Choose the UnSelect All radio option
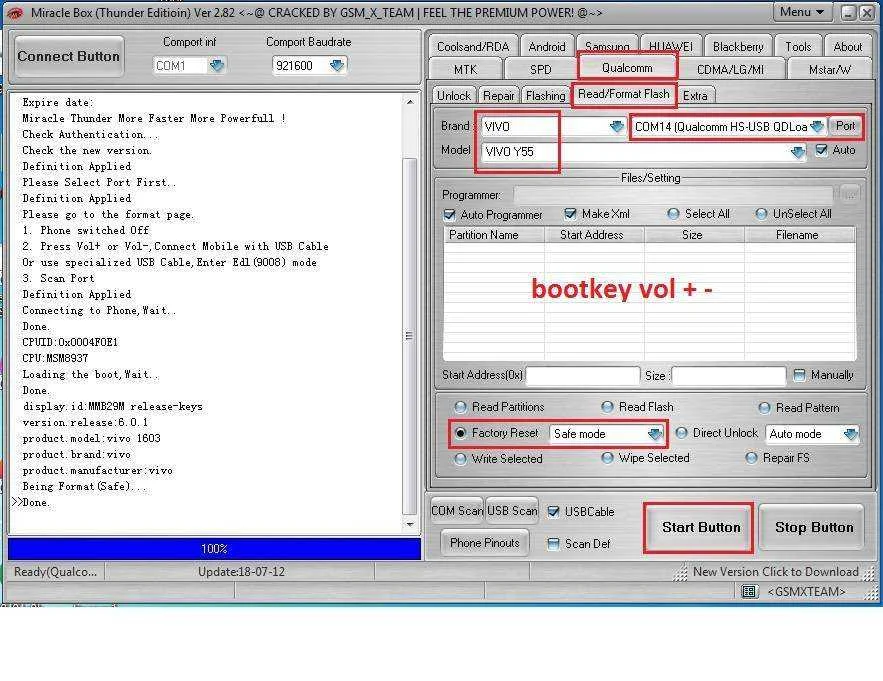The height and width of the screenshot is (681, 883). (x=761, y=213)
